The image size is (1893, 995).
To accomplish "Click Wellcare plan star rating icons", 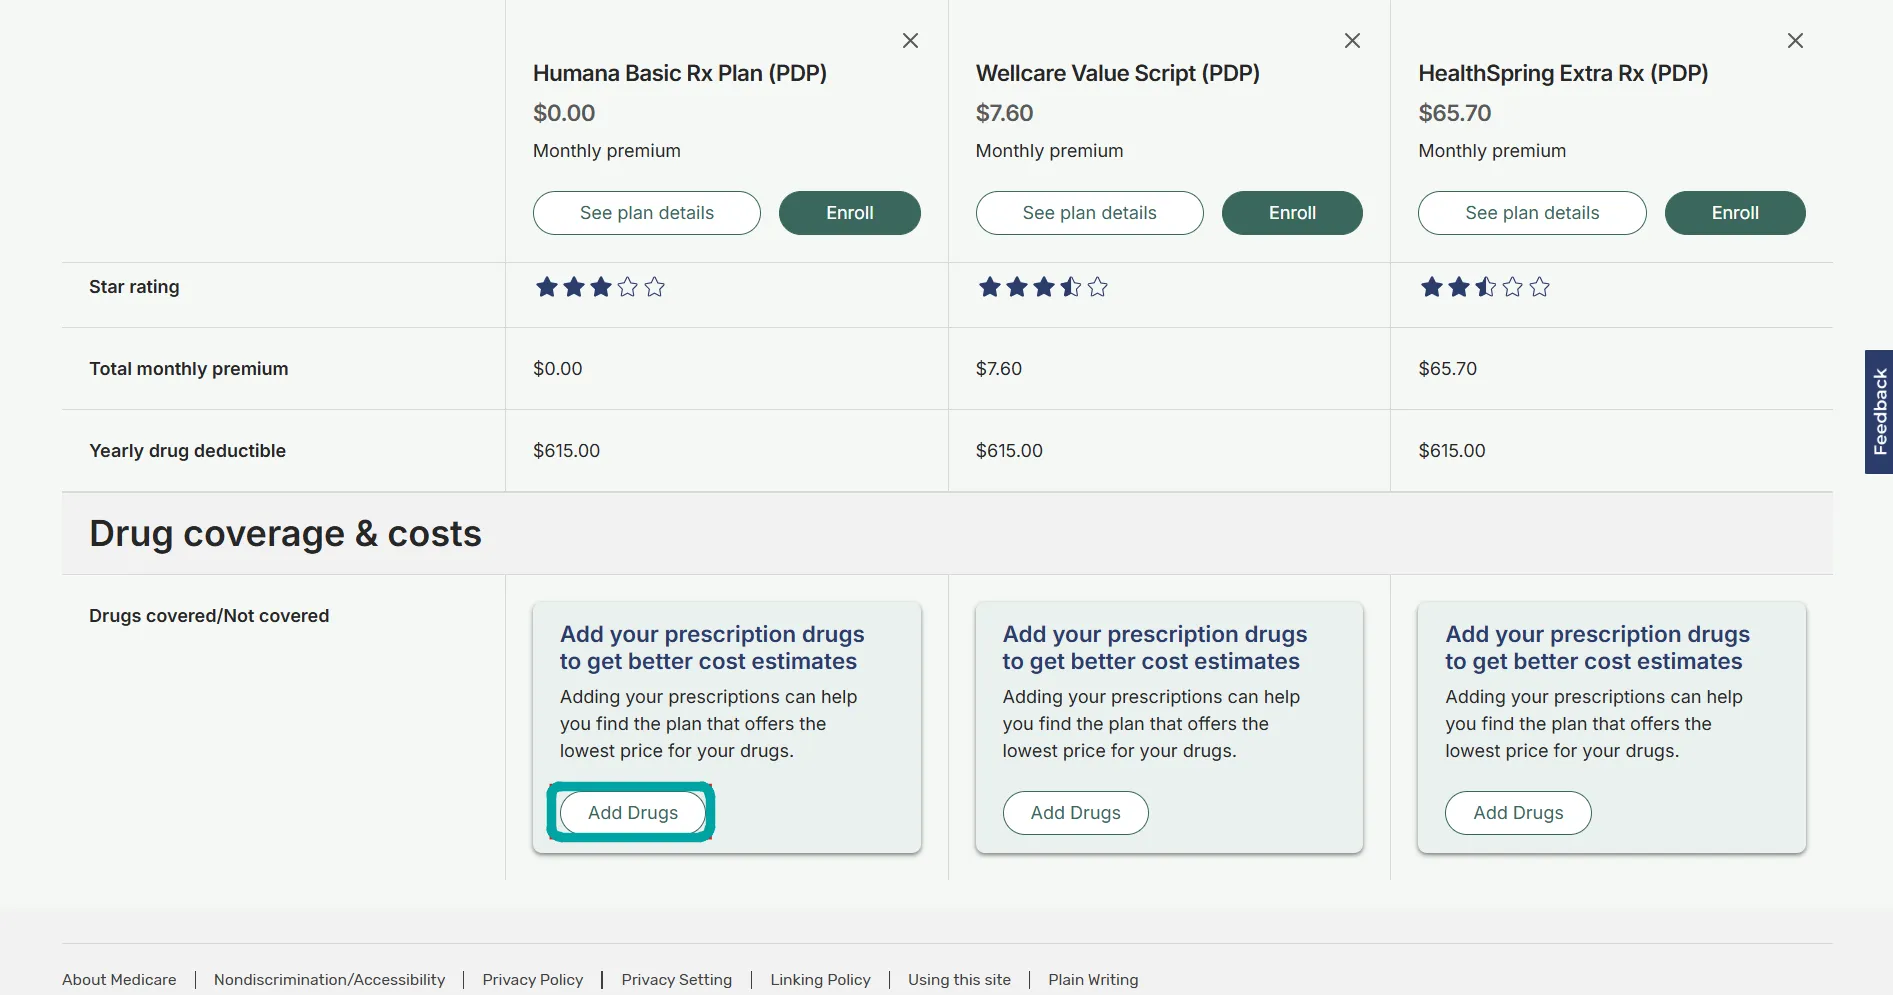I will click(x=1043, y=288).
